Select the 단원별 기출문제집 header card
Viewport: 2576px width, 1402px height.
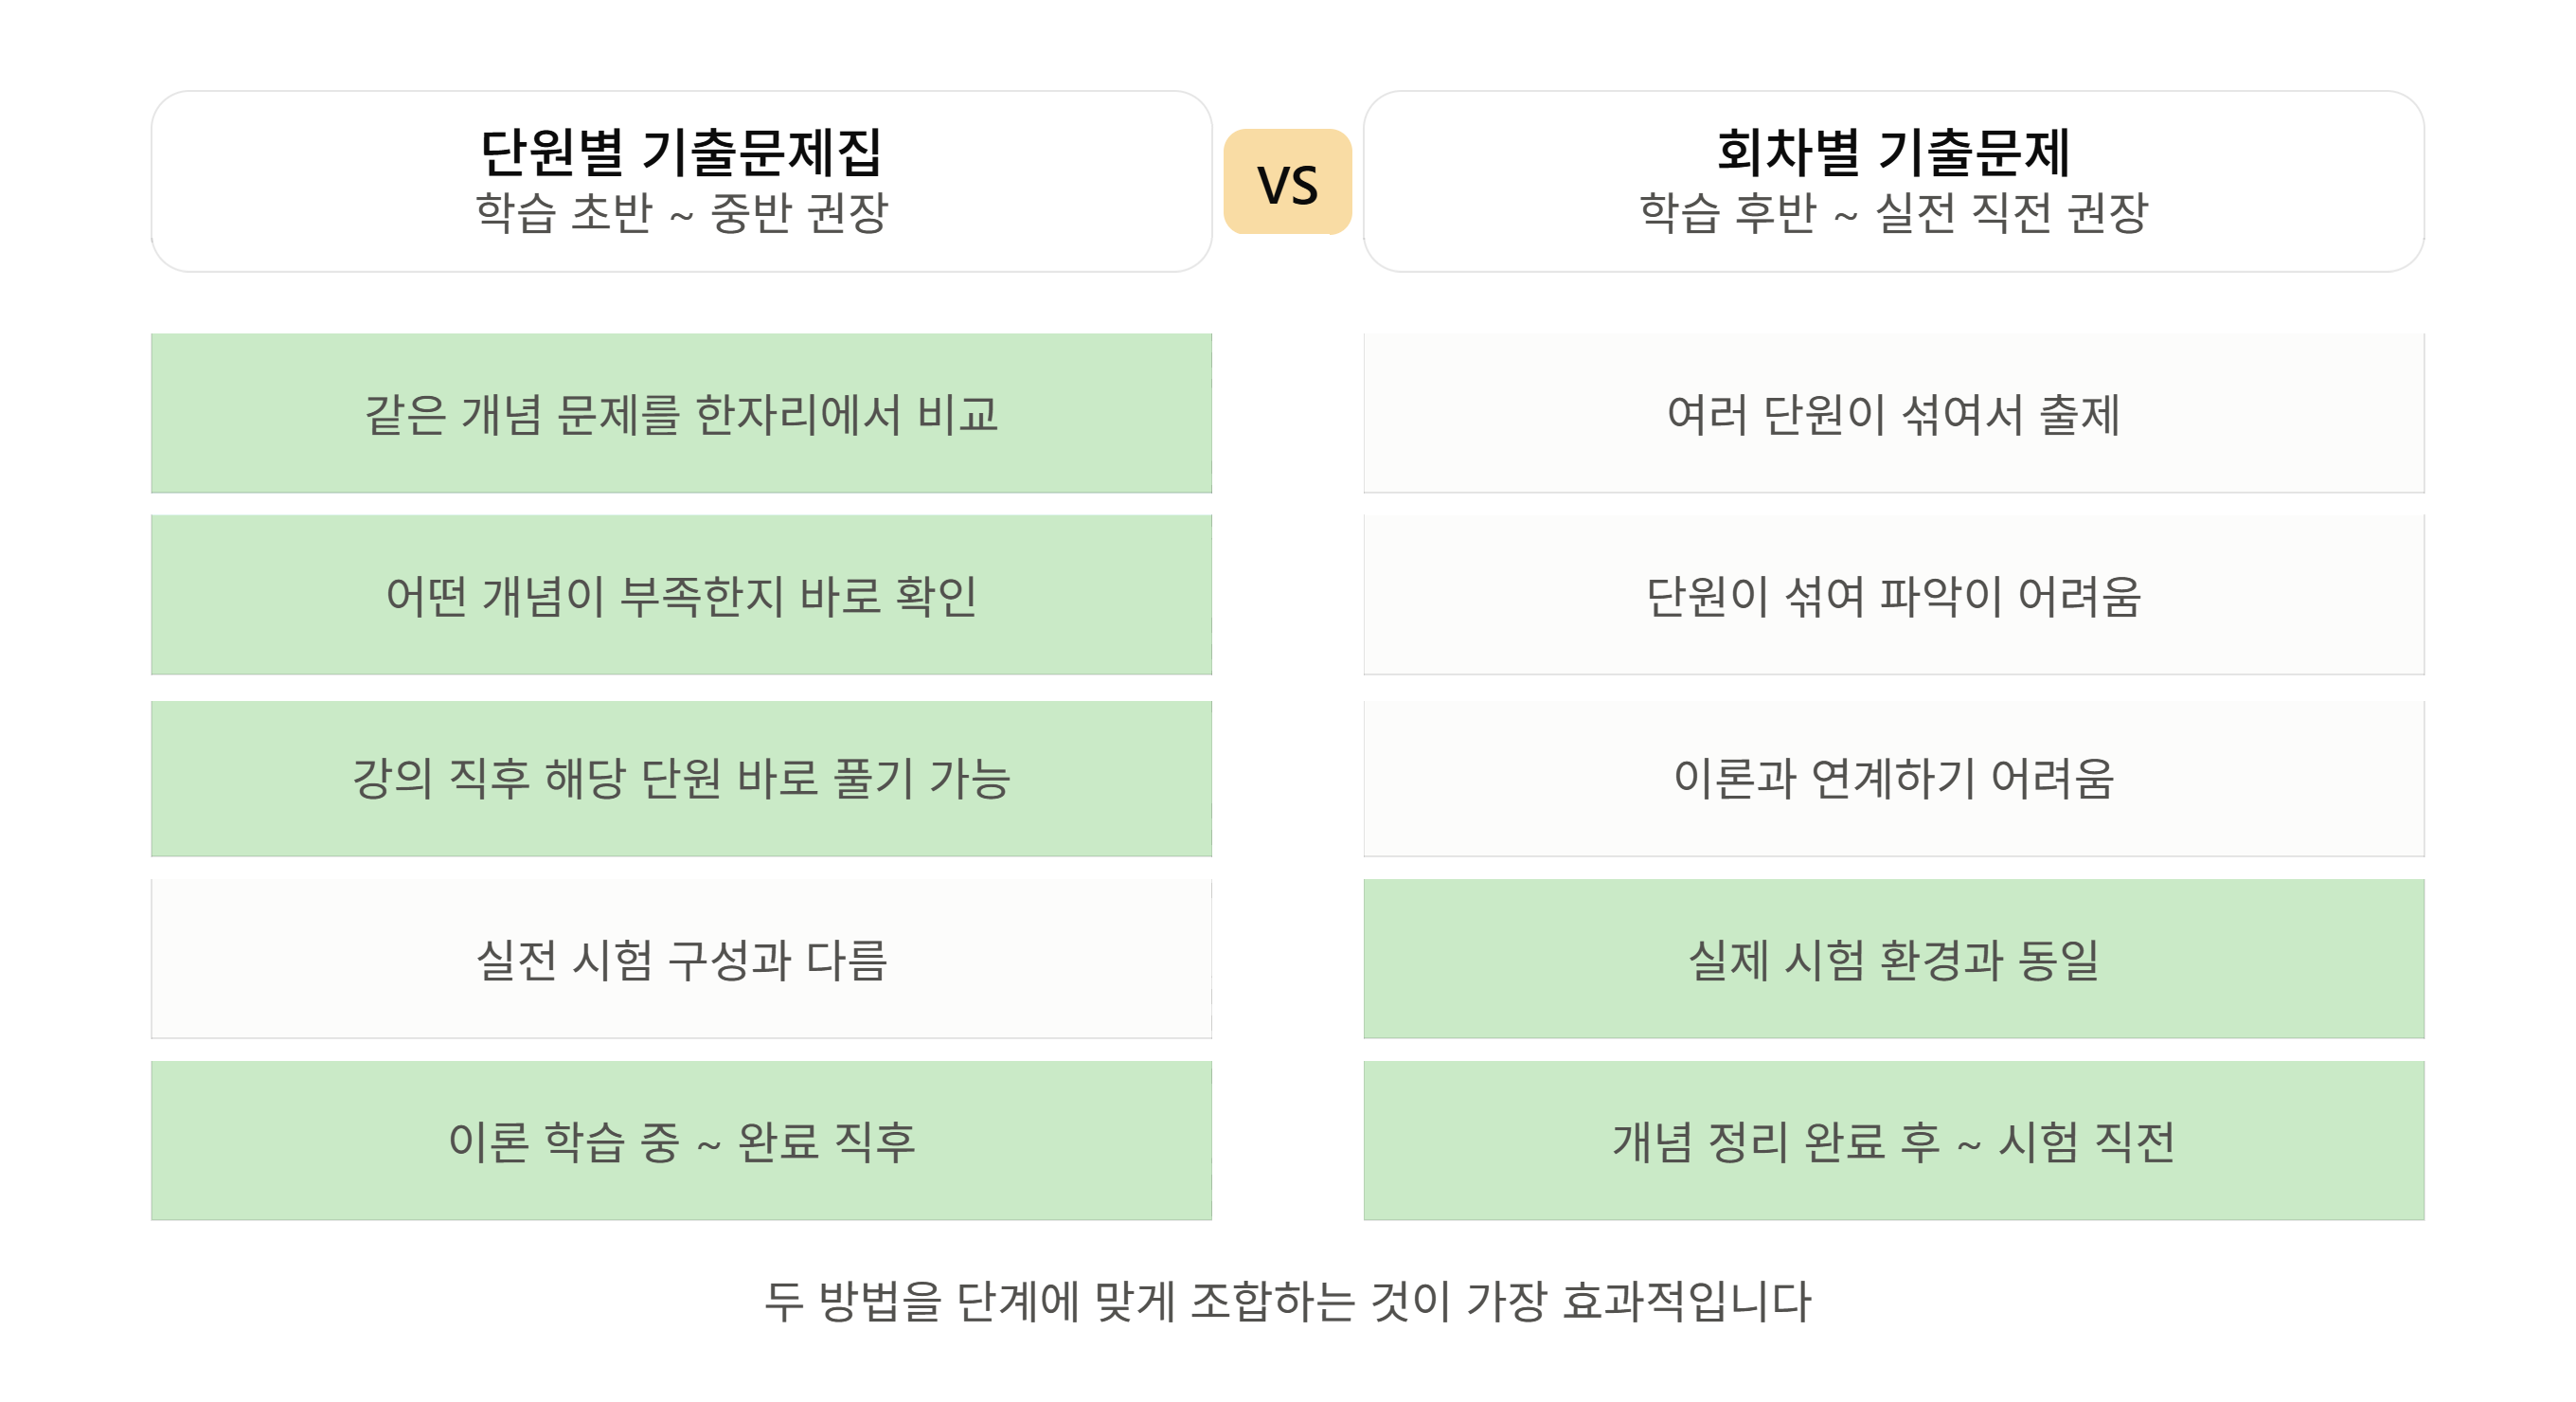(x=681, y=181)
